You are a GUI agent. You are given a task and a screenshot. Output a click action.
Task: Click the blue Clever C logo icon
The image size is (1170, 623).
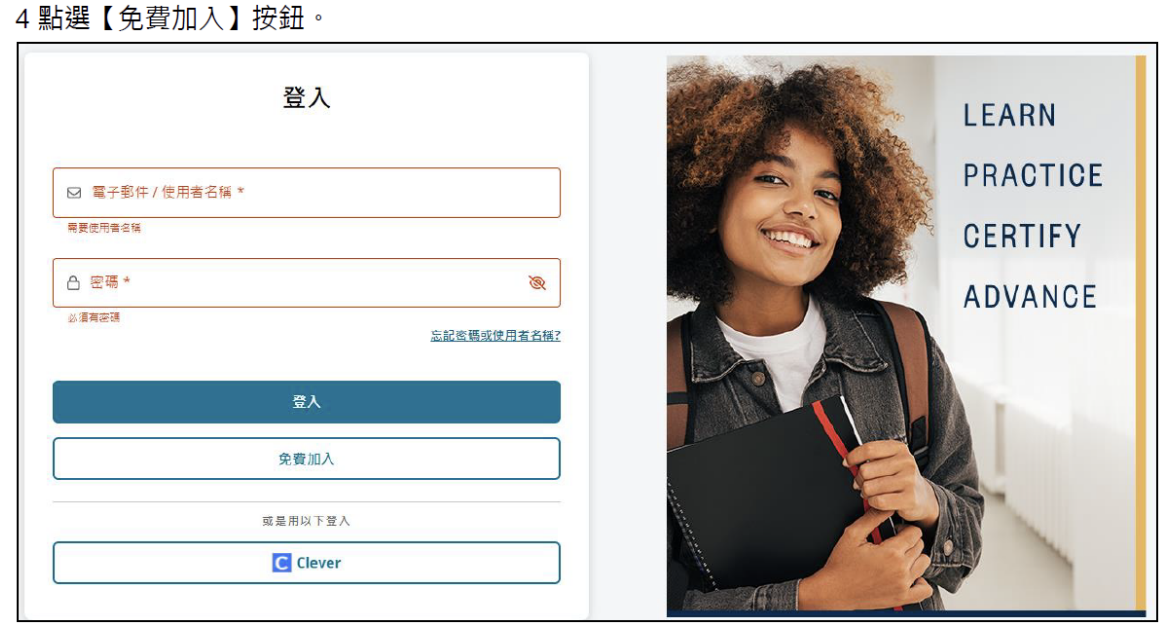tap(281, 563)
